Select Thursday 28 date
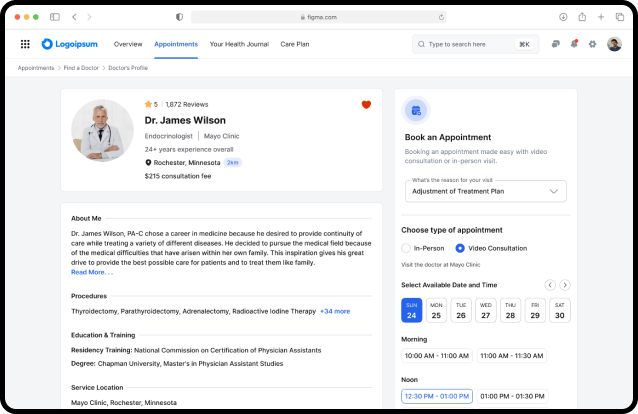 pyautogui.click(x=510, y=310)
